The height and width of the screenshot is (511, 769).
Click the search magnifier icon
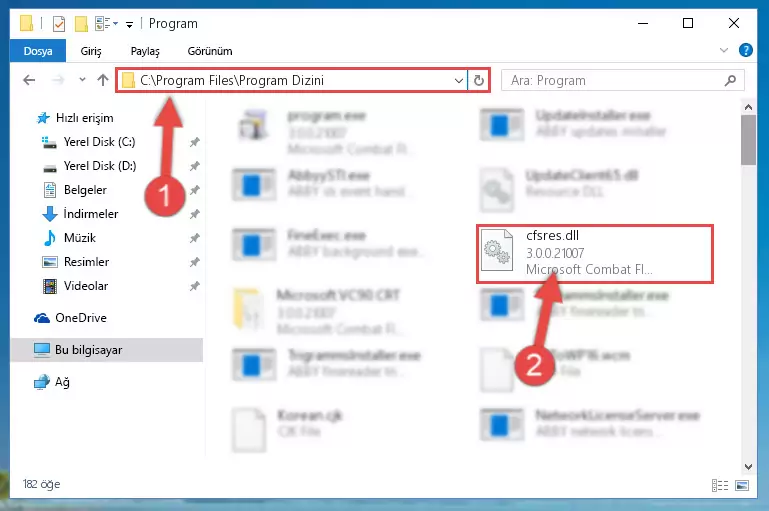coord(730,80)
